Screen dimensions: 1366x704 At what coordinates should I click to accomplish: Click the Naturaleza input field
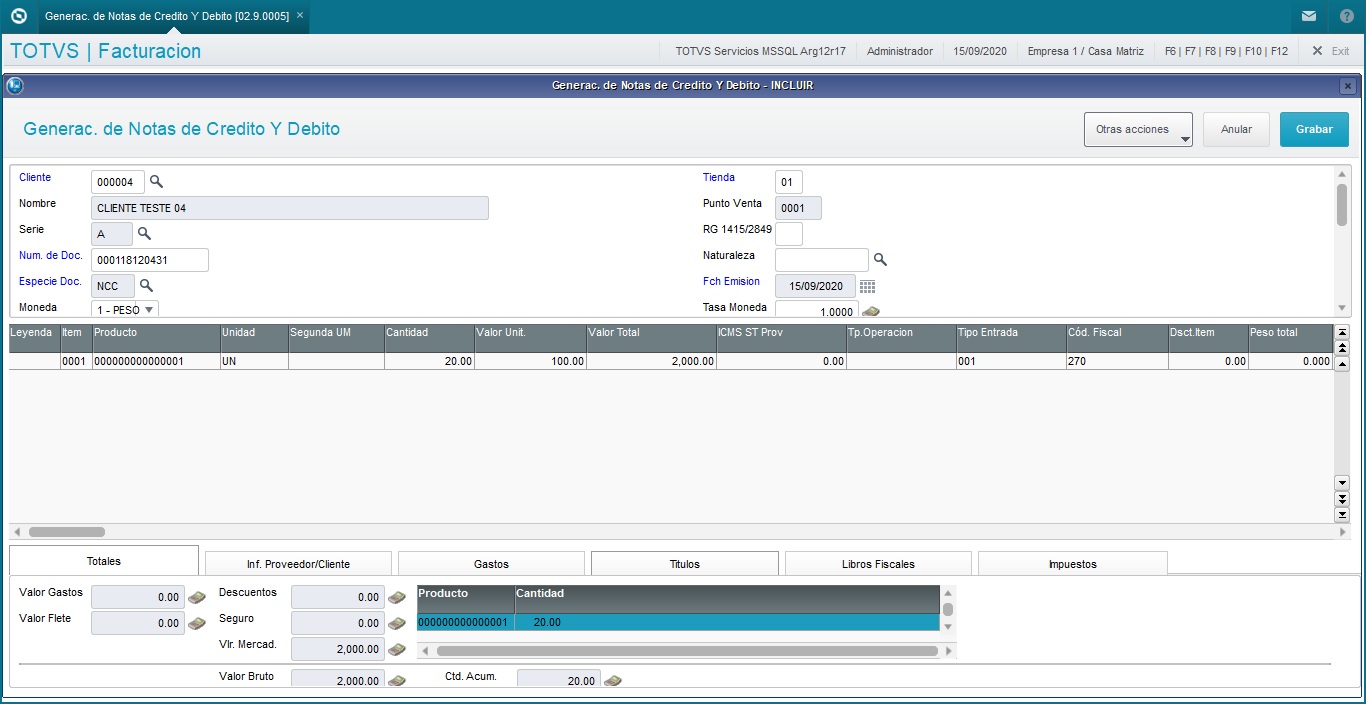(822, 260)
